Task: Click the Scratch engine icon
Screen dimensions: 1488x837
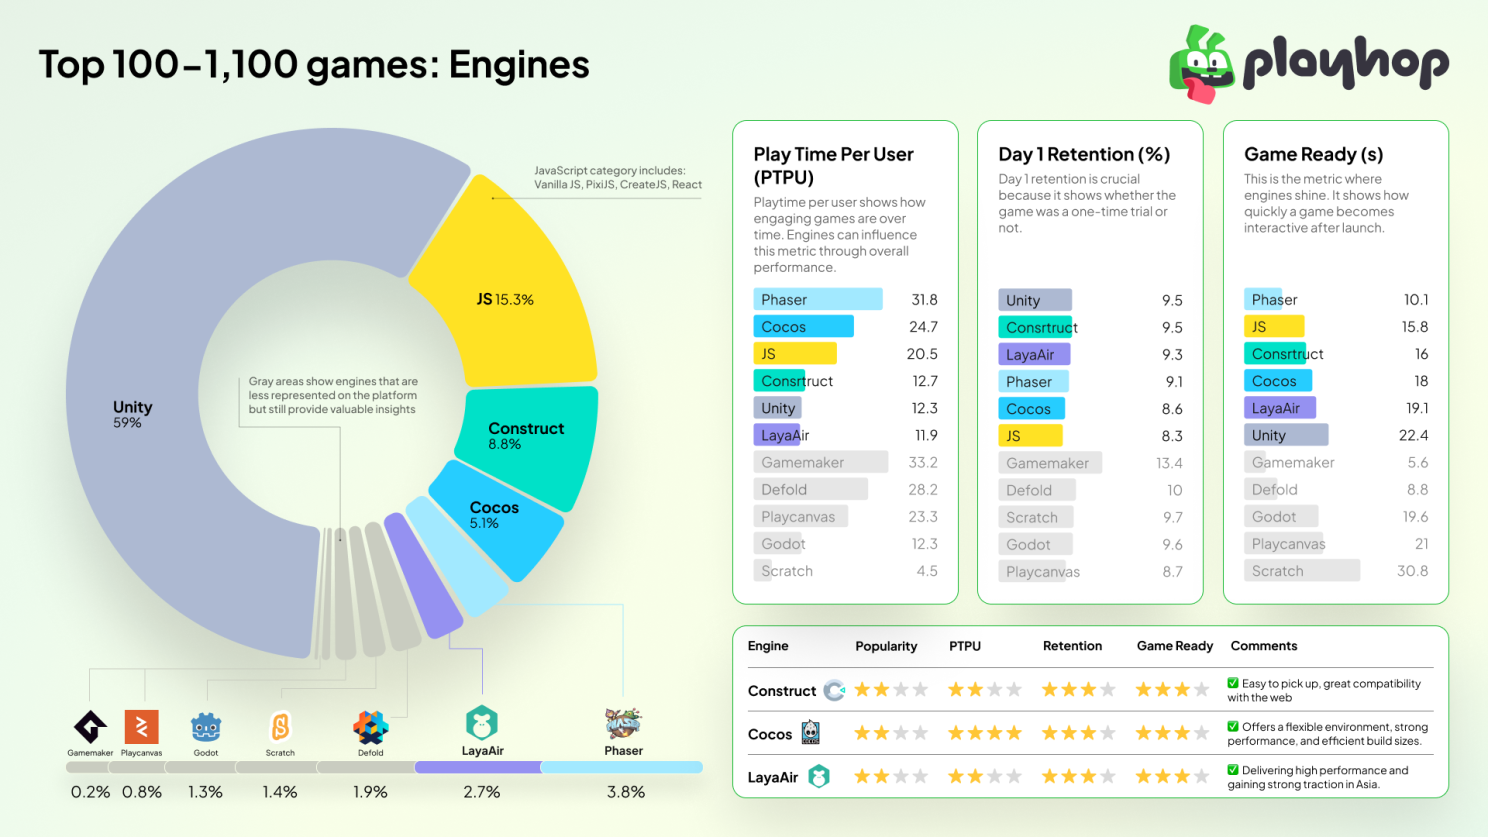Action: [x=280, y=726]
